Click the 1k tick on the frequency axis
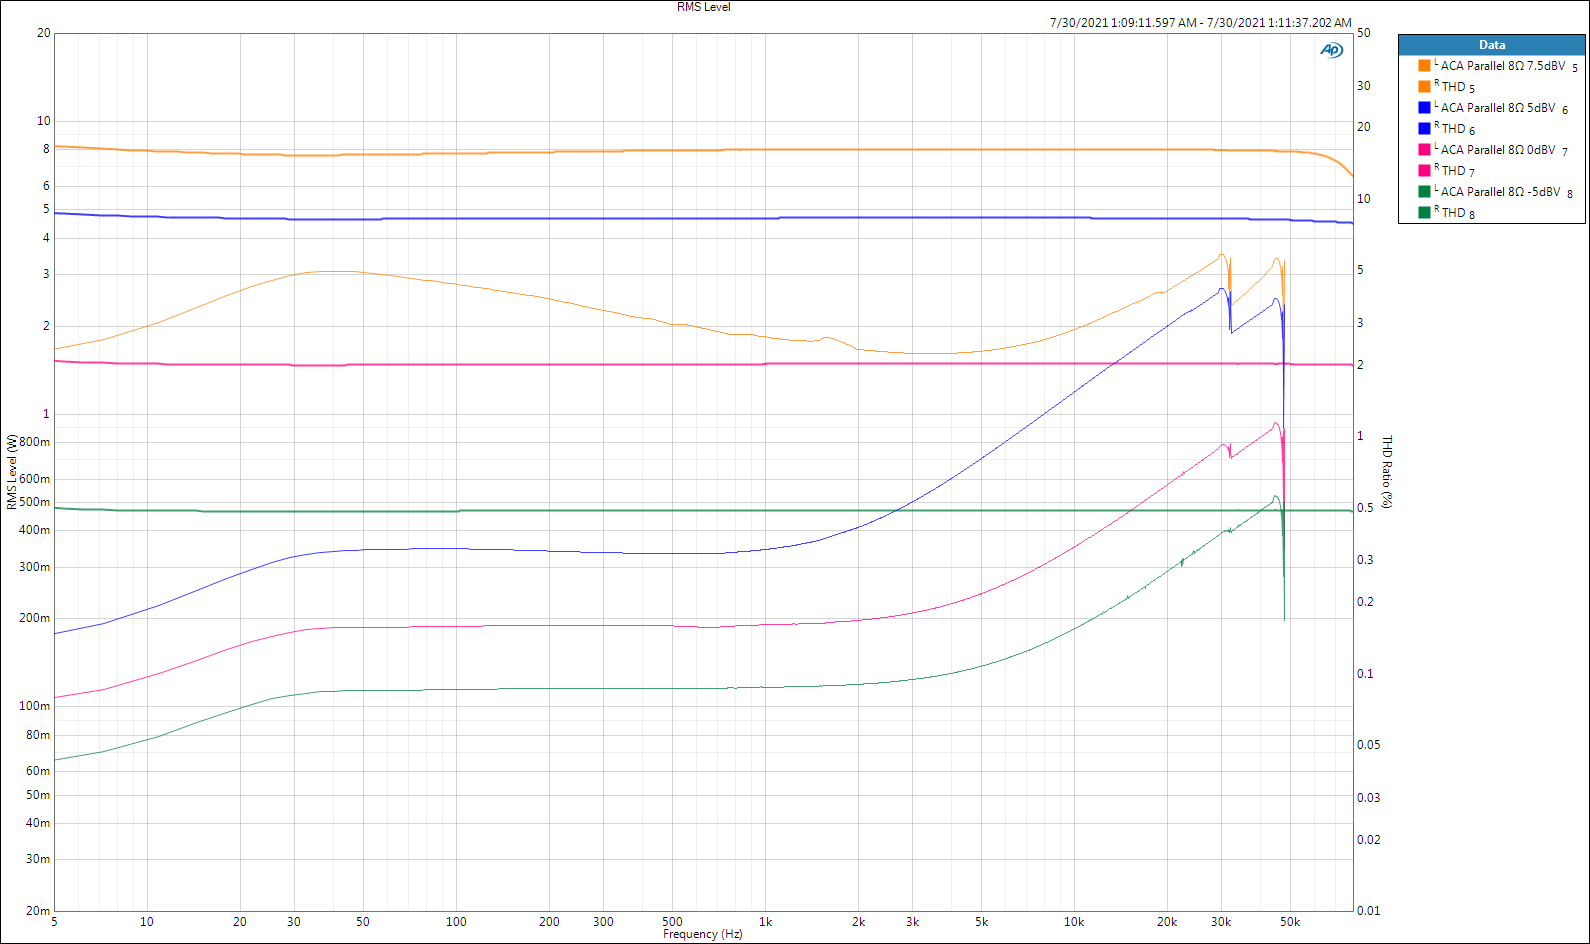 pos(765,922)
